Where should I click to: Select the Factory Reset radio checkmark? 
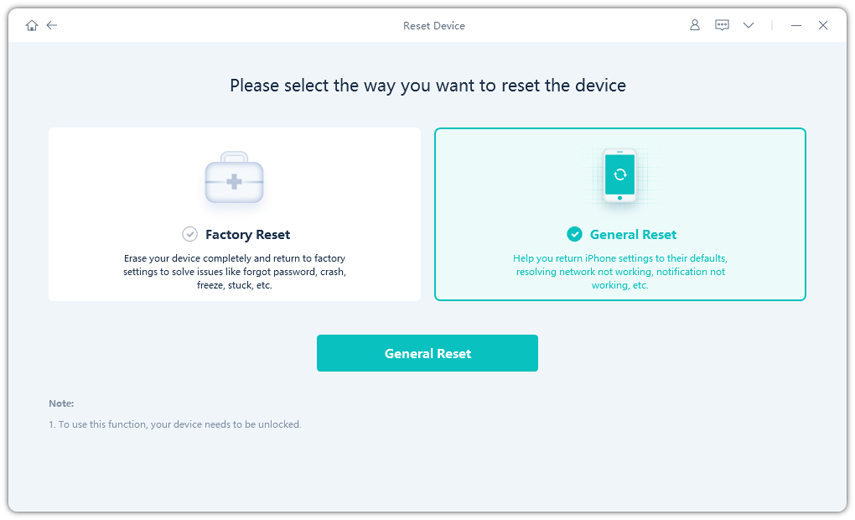pos(190,234)
